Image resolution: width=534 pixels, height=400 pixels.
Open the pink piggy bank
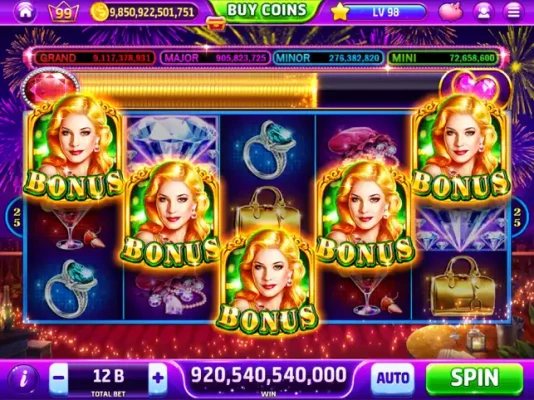pyautogui.click(x=451, y=12)
